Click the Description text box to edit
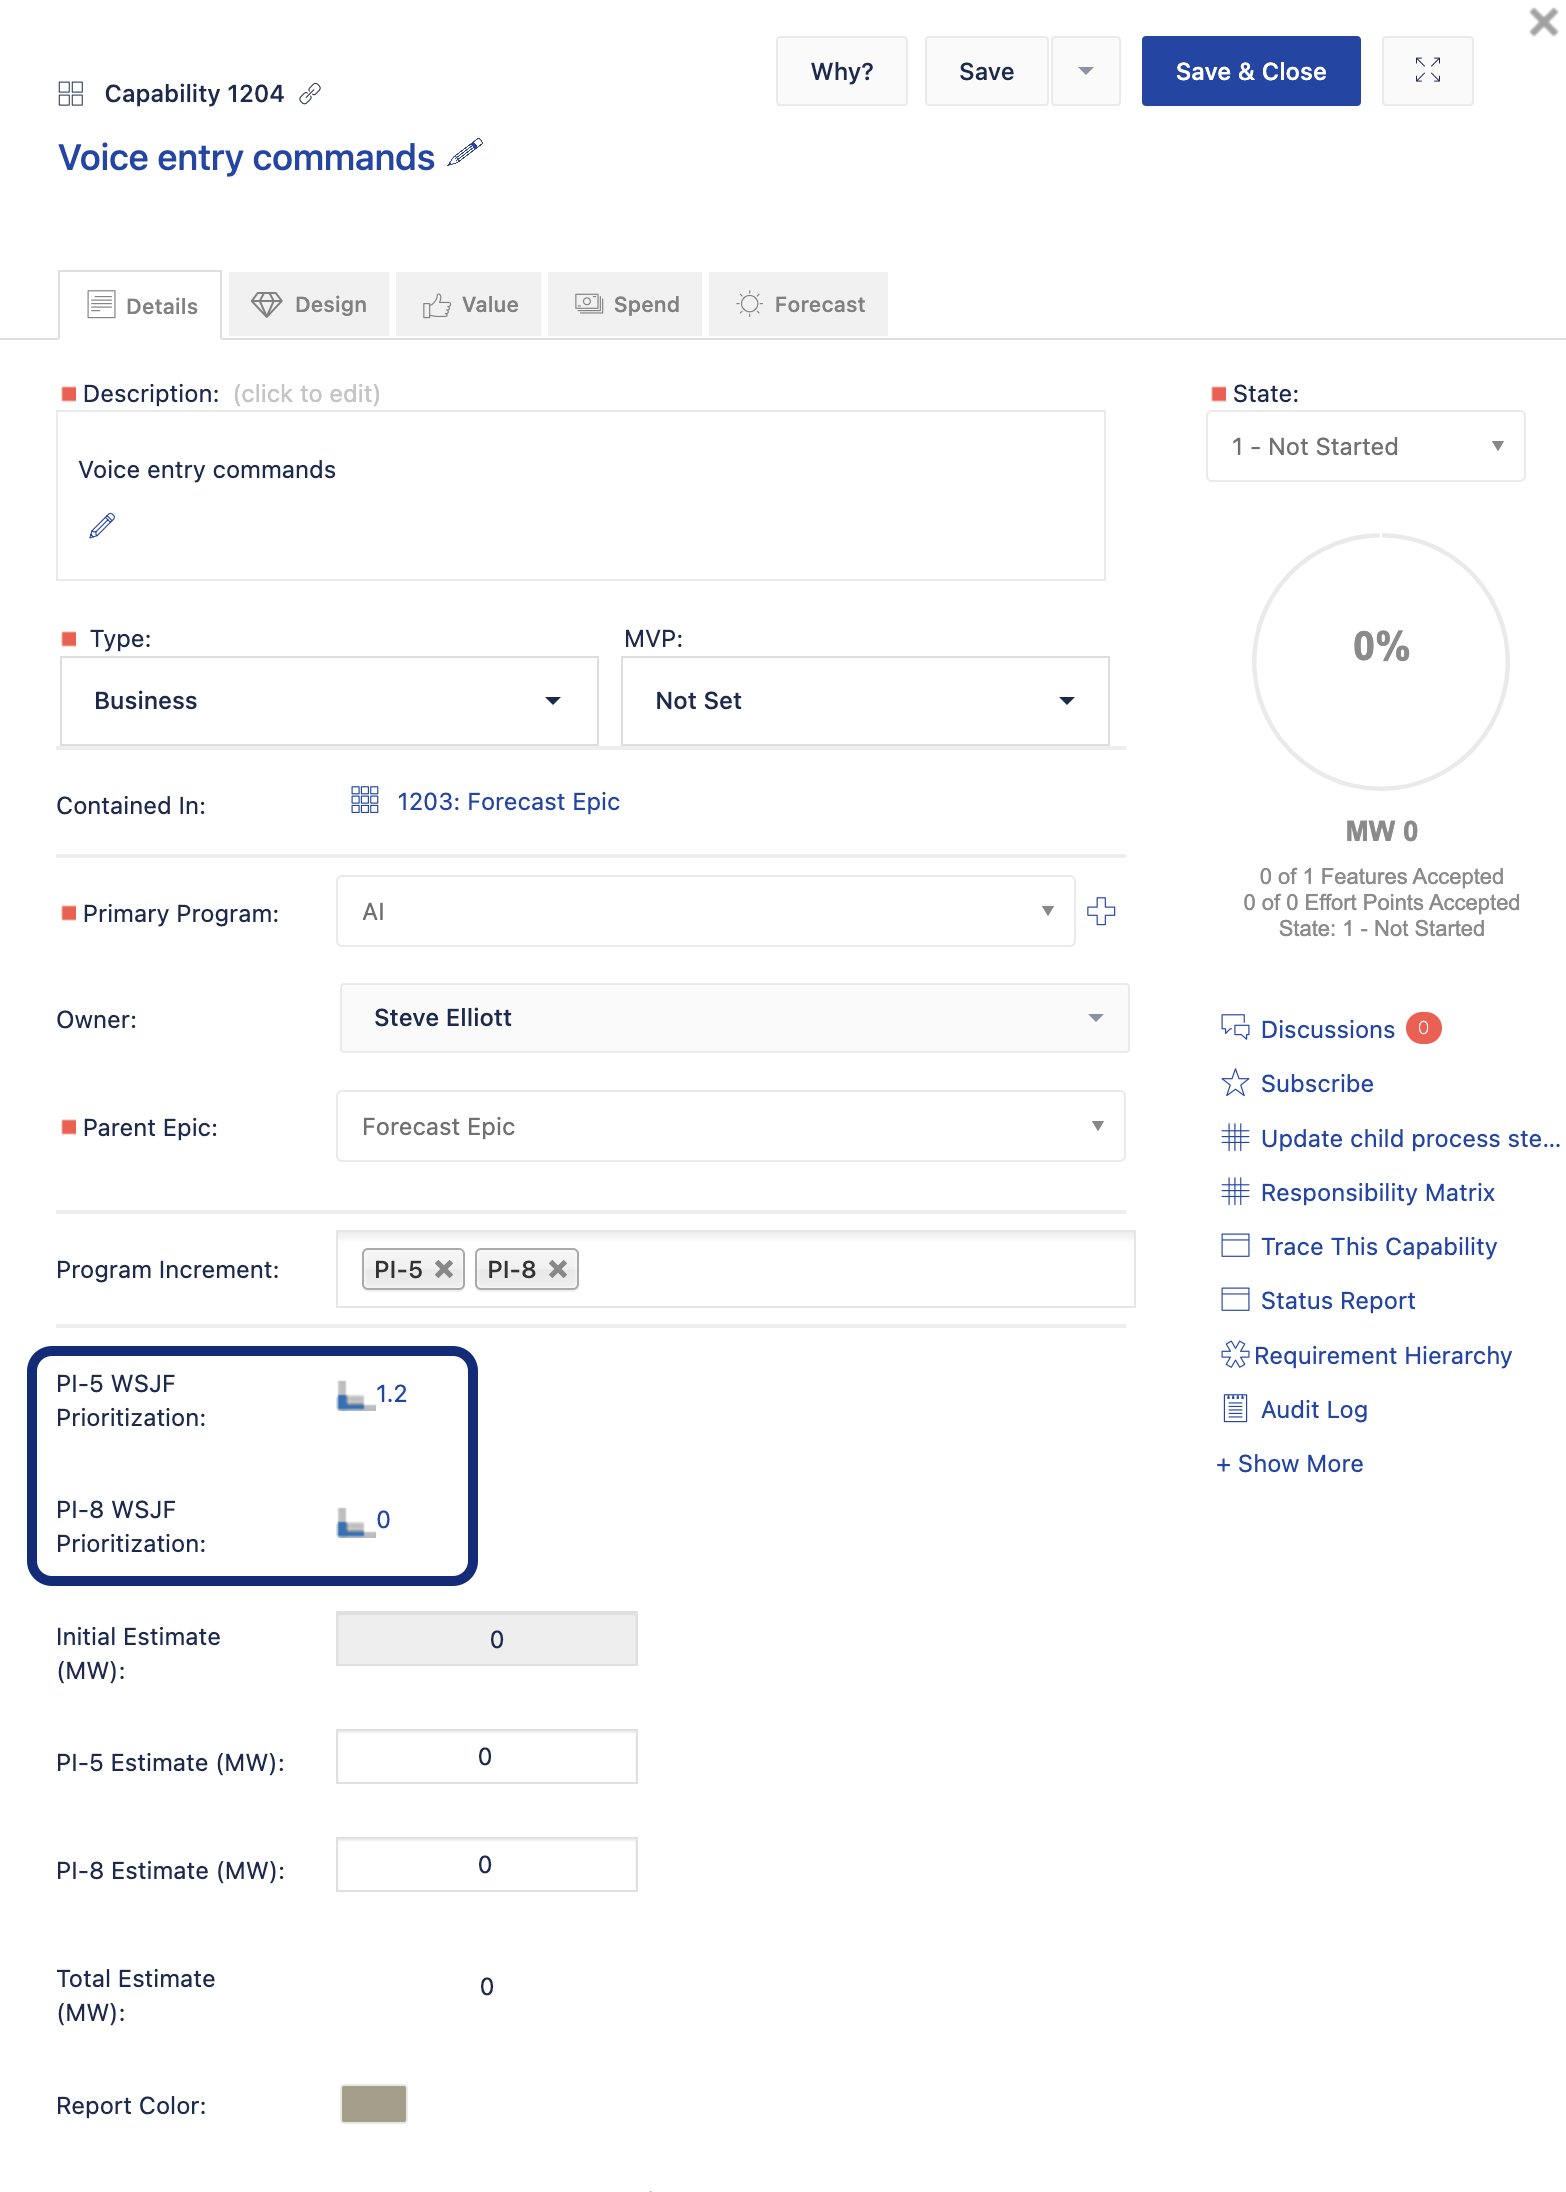Image resolution: width=1566 pixels, height=2192 pixels. pos(581,495)
